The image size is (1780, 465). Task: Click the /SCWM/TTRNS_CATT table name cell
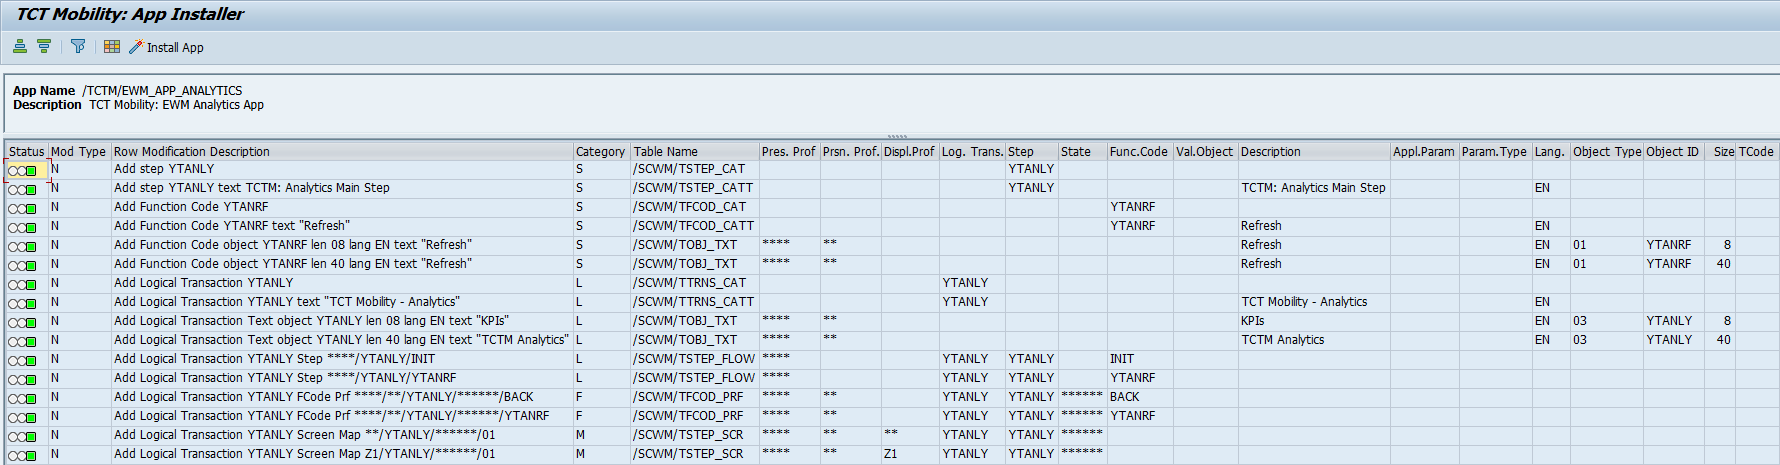pos(693,302)
